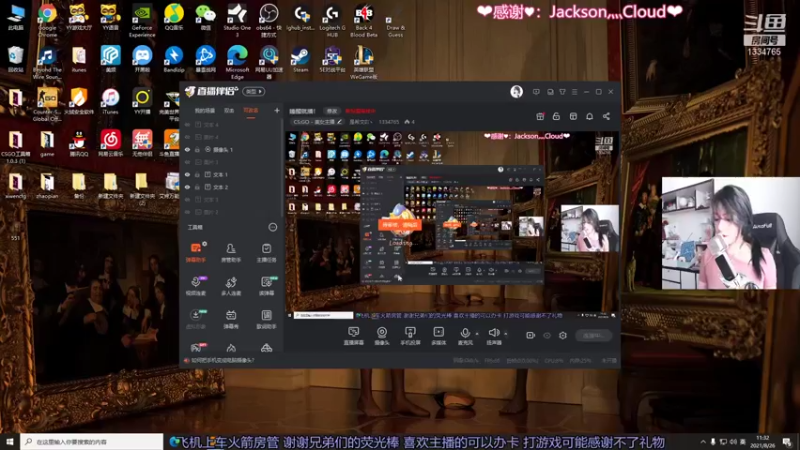Image resolution: width=800 pixels, height=450 pixels.
Task: Open Google Chrome desktop shortcut
Action: point(47,20)
